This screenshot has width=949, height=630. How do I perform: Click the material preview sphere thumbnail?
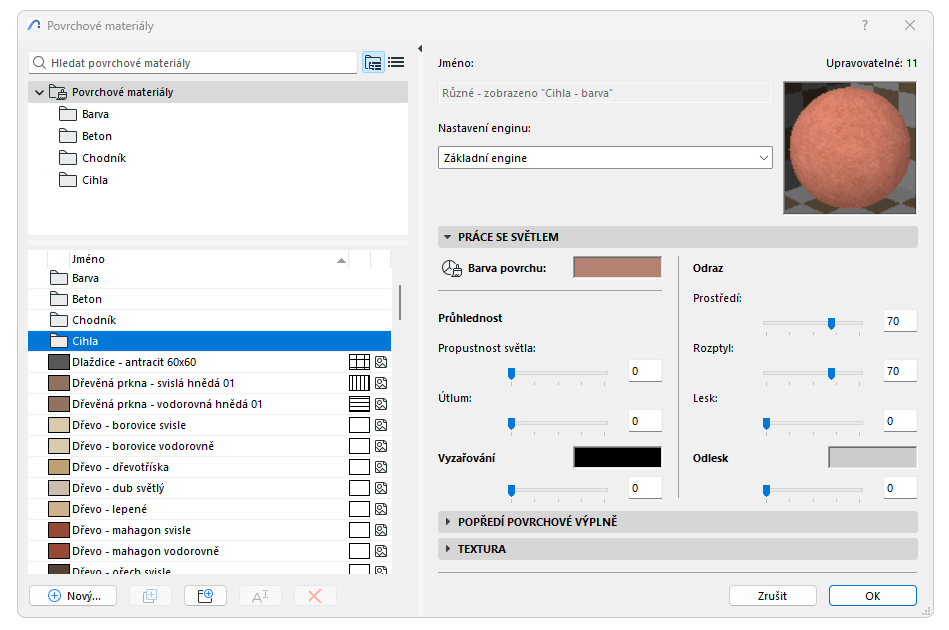coord(850,148)
